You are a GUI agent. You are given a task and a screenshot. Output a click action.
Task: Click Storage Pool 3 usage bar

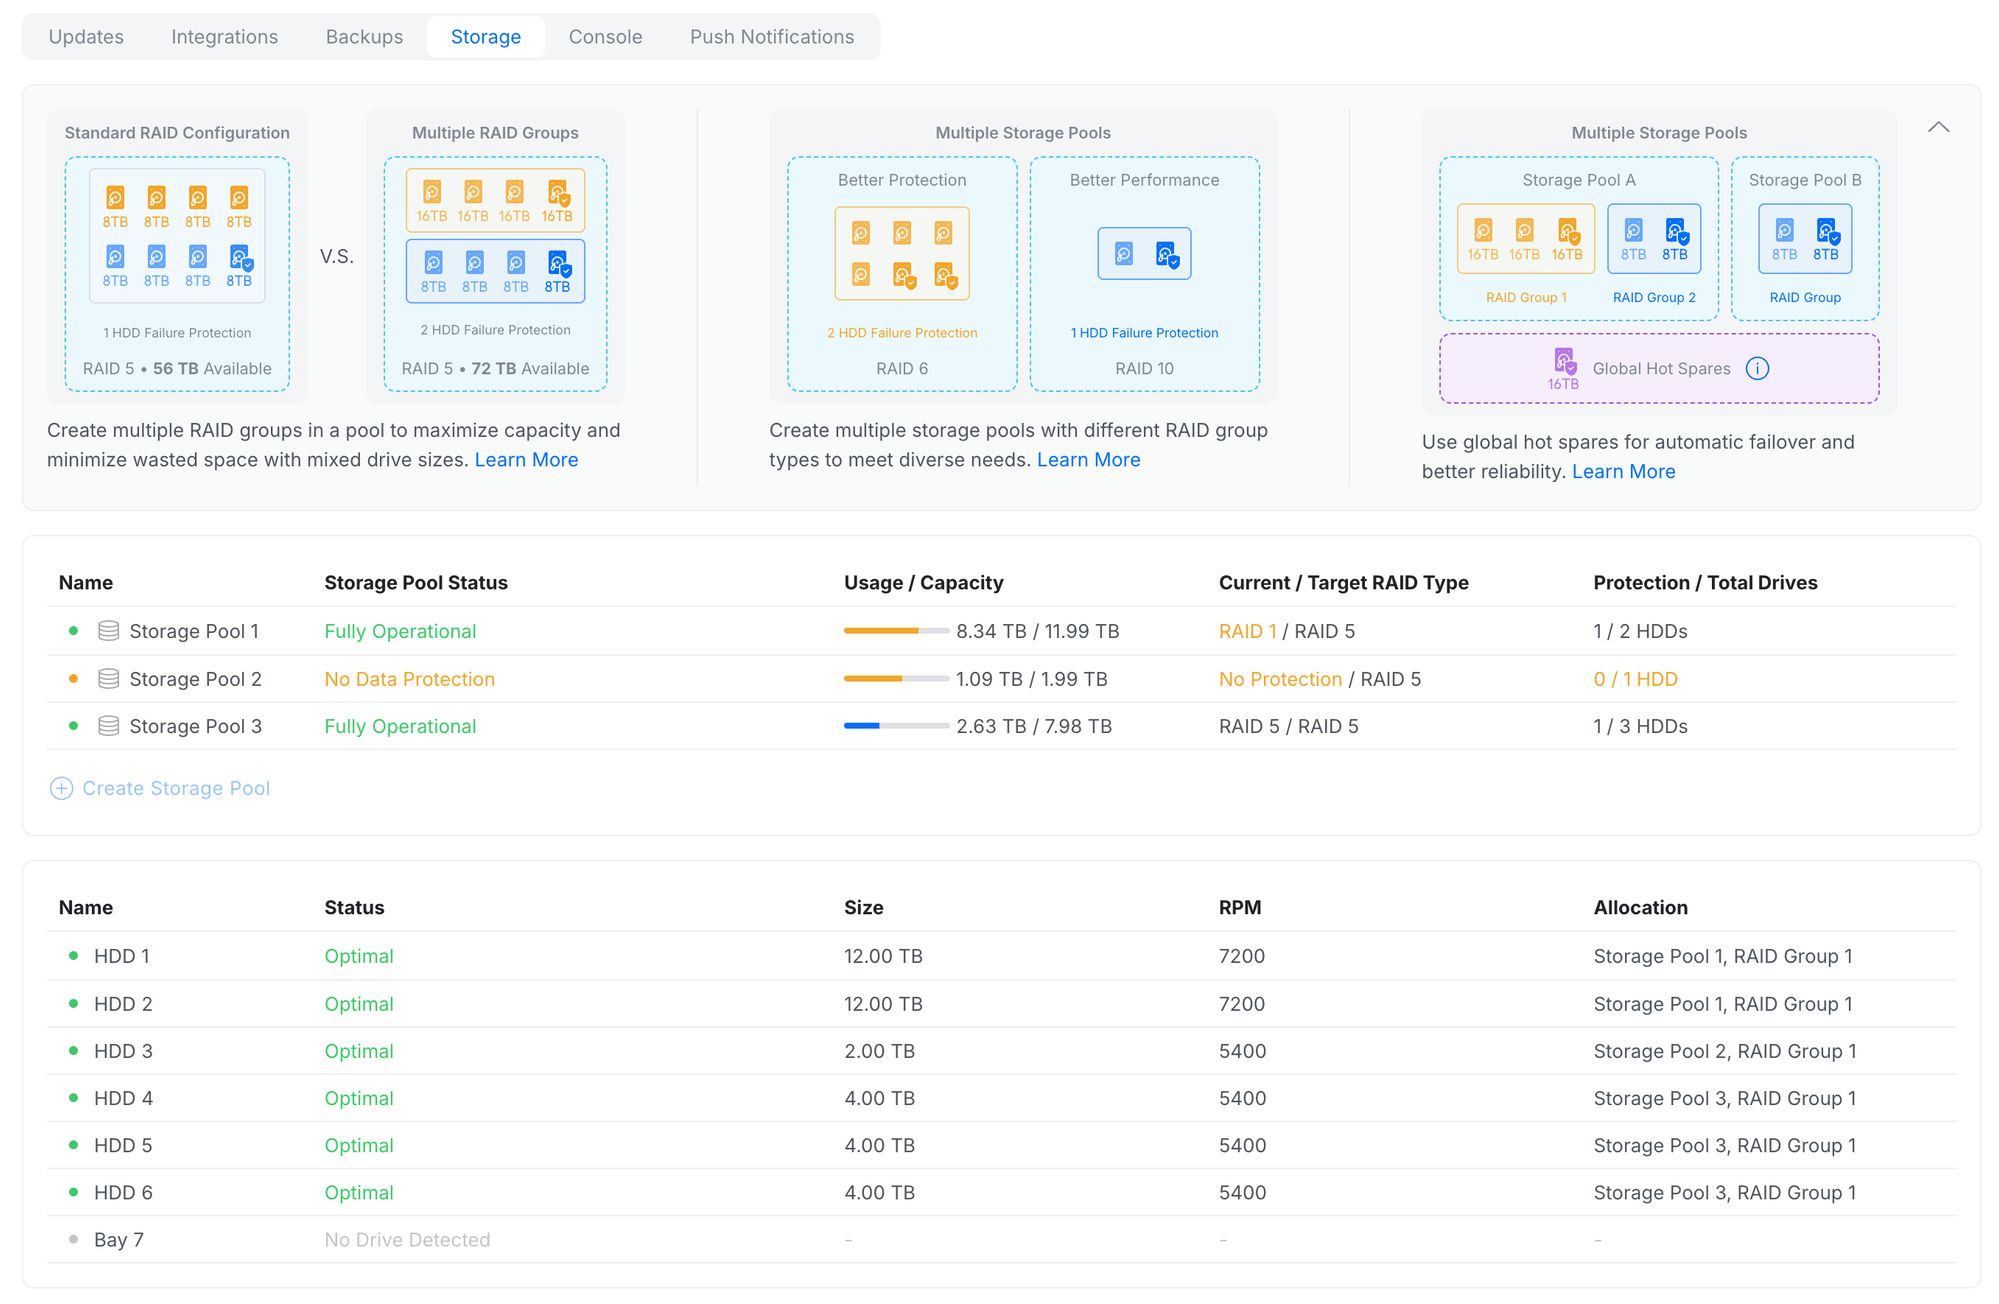(x=896, y=726)
